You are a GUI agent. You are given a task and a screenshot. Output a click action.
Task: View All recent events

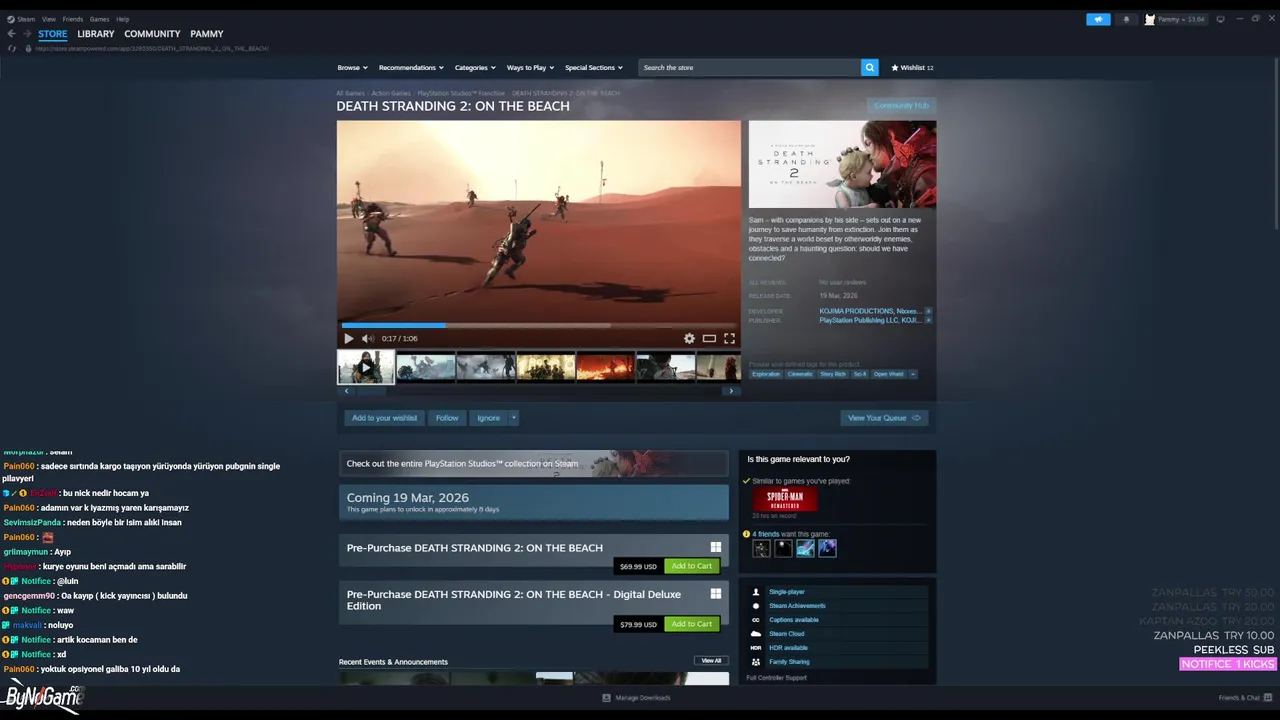(711, 661)
